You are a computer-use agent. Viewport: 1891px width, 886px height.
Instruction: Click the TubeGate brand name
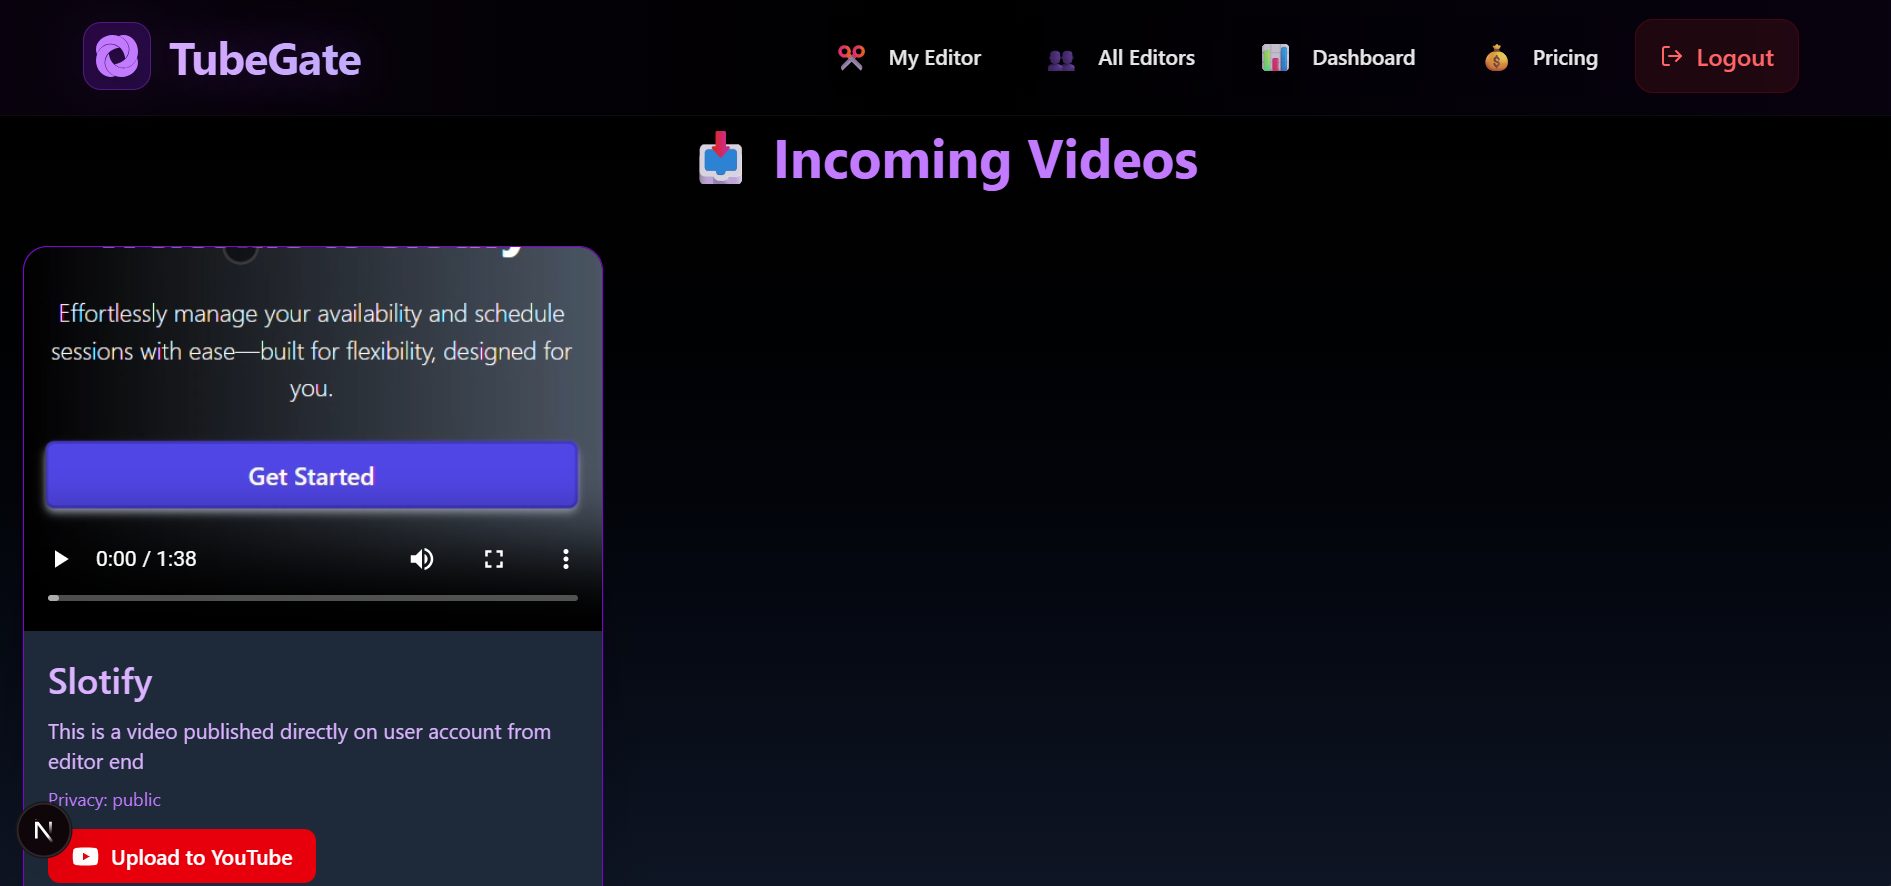[x=265, y=59]
